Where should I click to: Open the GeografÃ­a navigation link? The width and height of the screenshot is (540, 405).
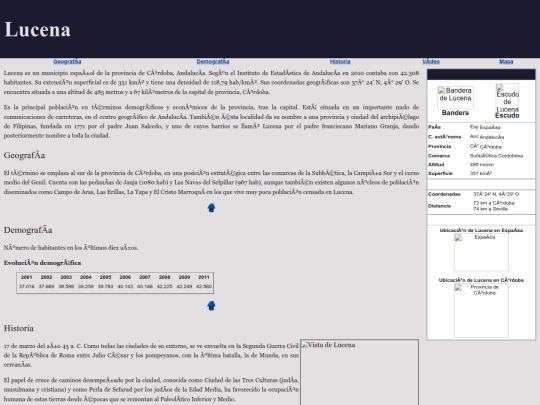[x=67, y=62]
